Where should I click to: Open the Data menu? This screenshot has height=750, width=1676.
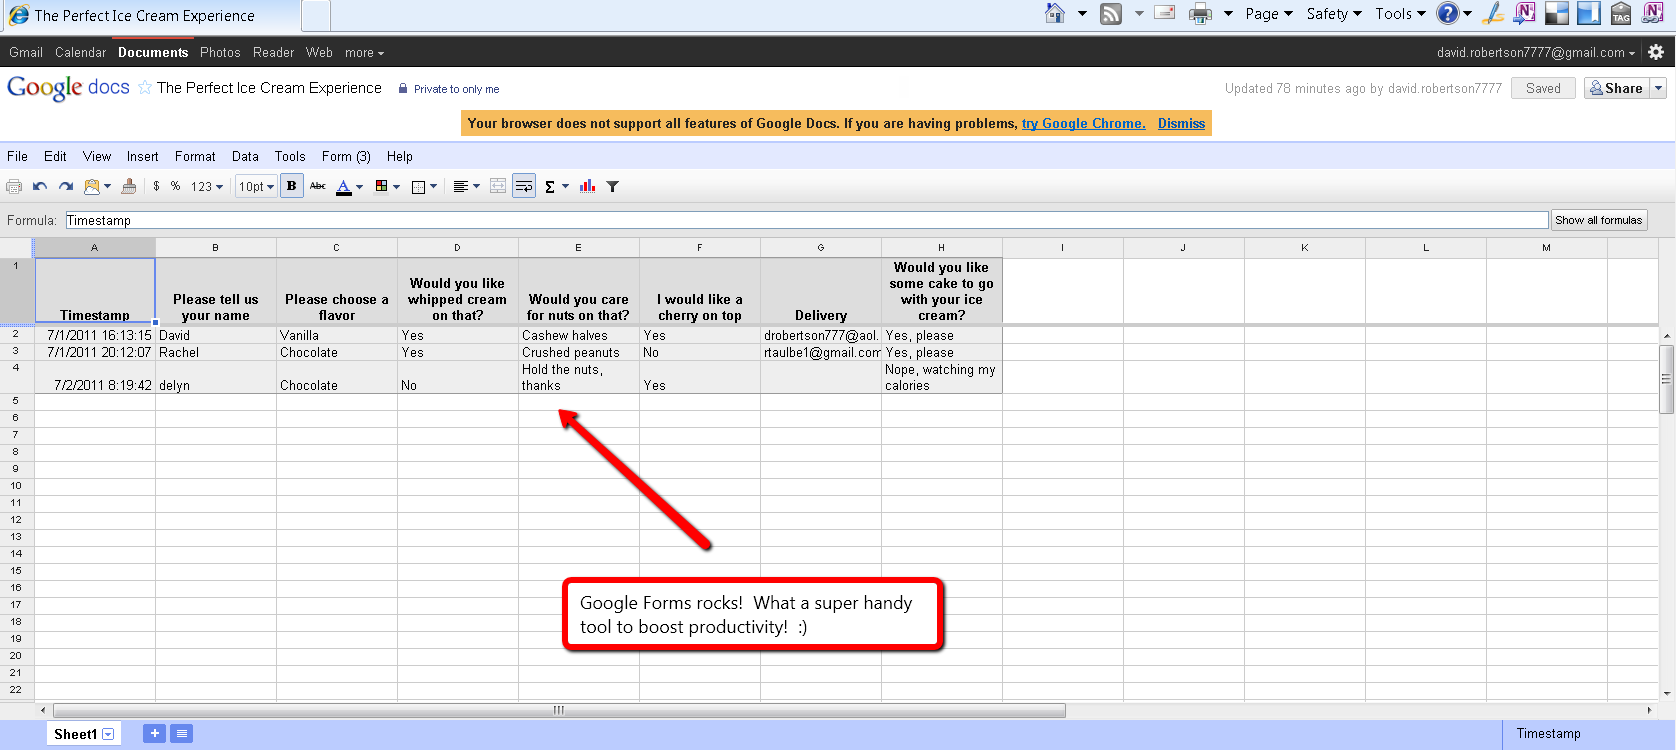point(245,157)
